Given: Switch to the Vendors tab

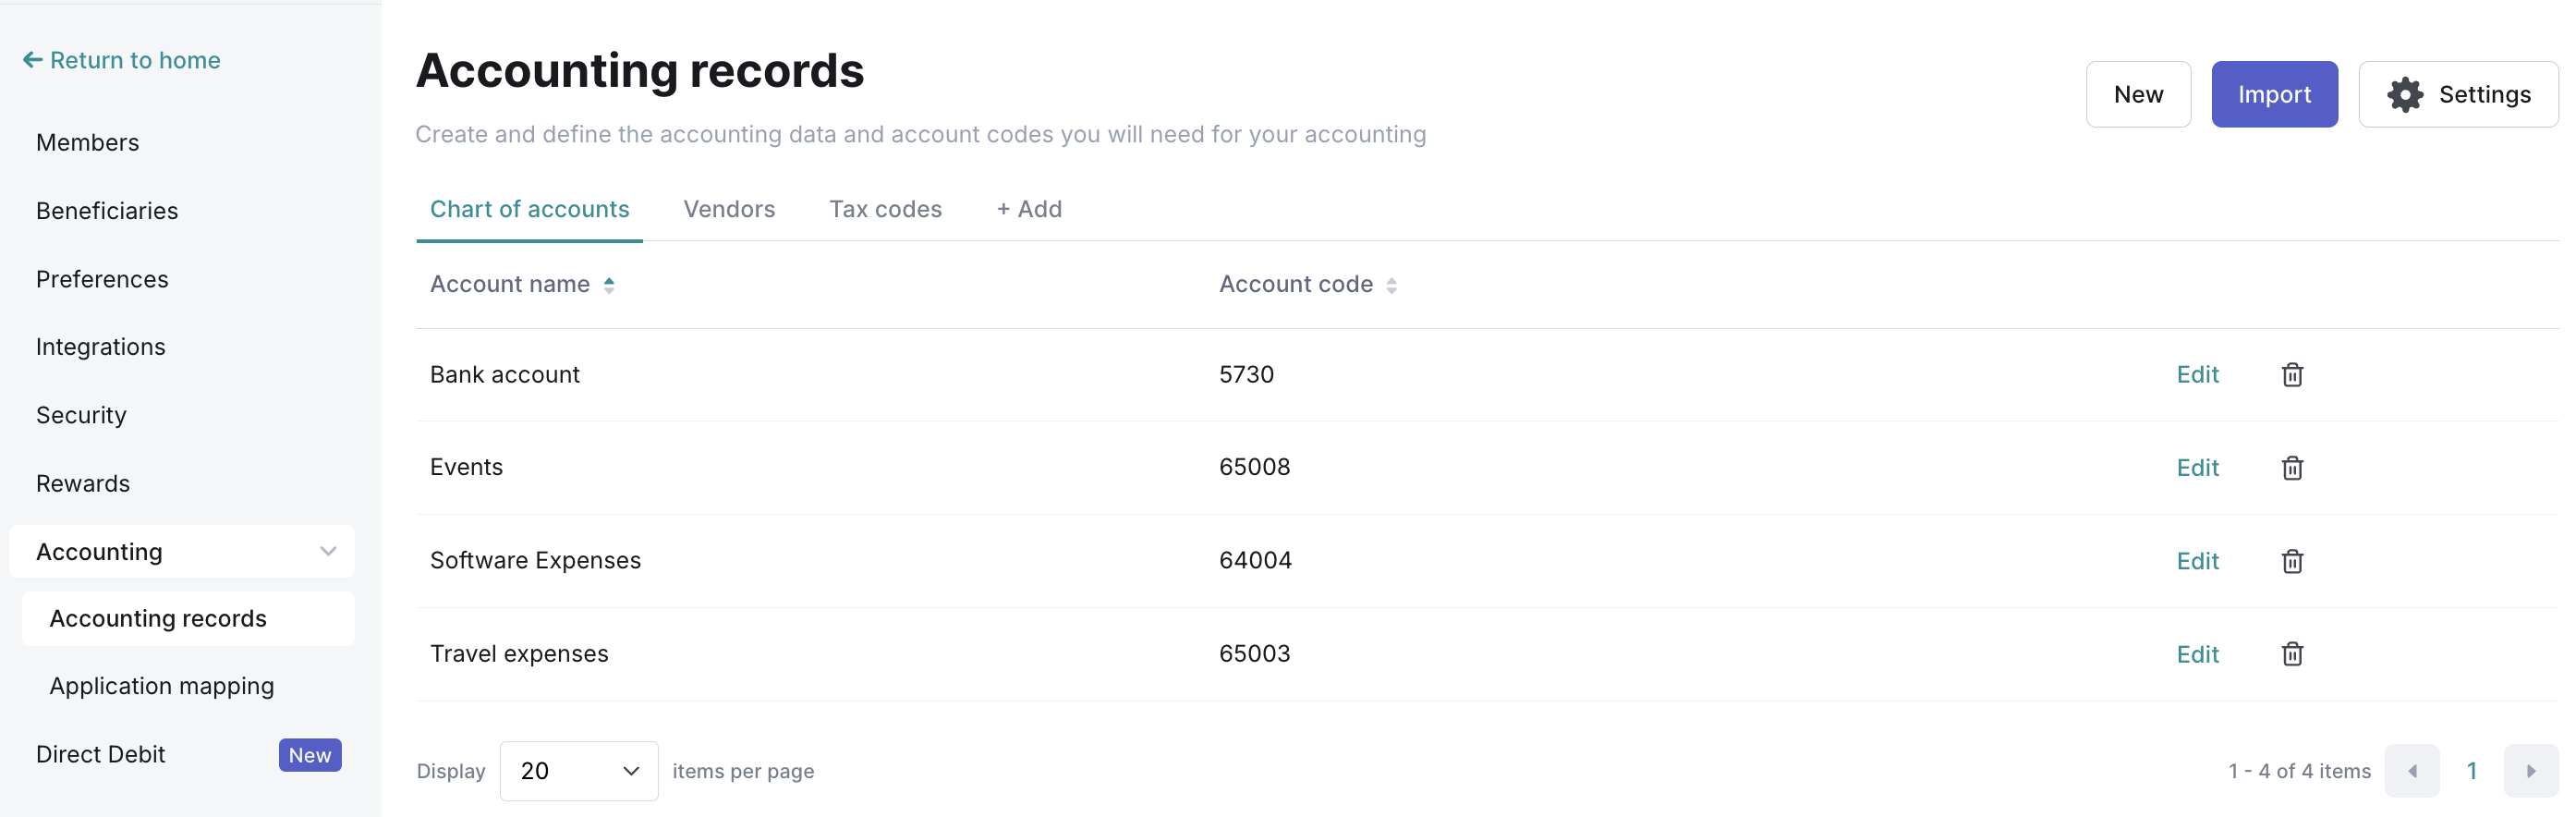Looking at the screenshot, I should [728, 209].
